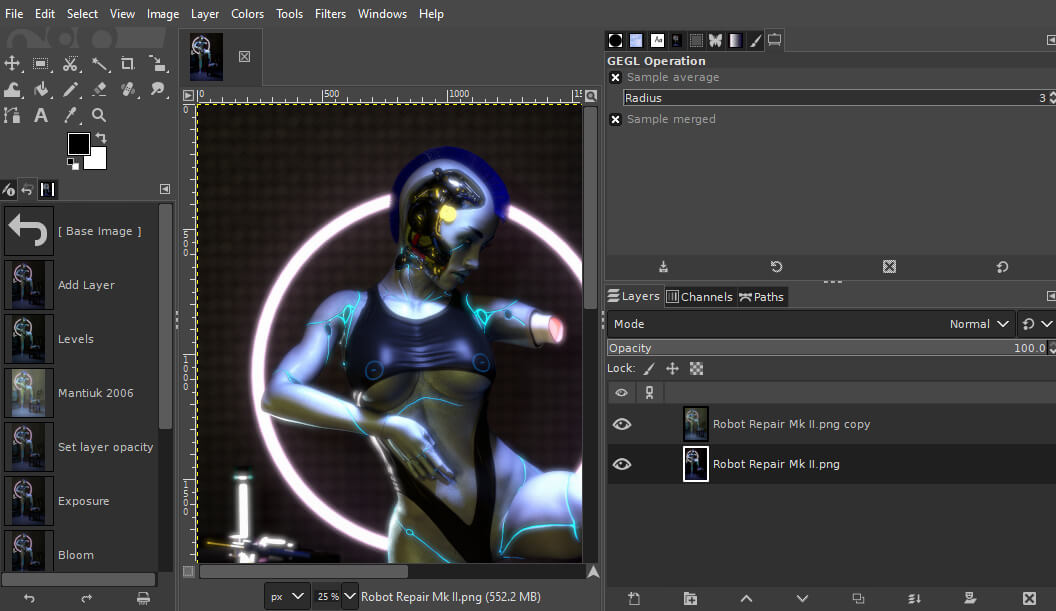The image size is (1056, 611).
Task: Select the Heal tool
Action: 128,90
